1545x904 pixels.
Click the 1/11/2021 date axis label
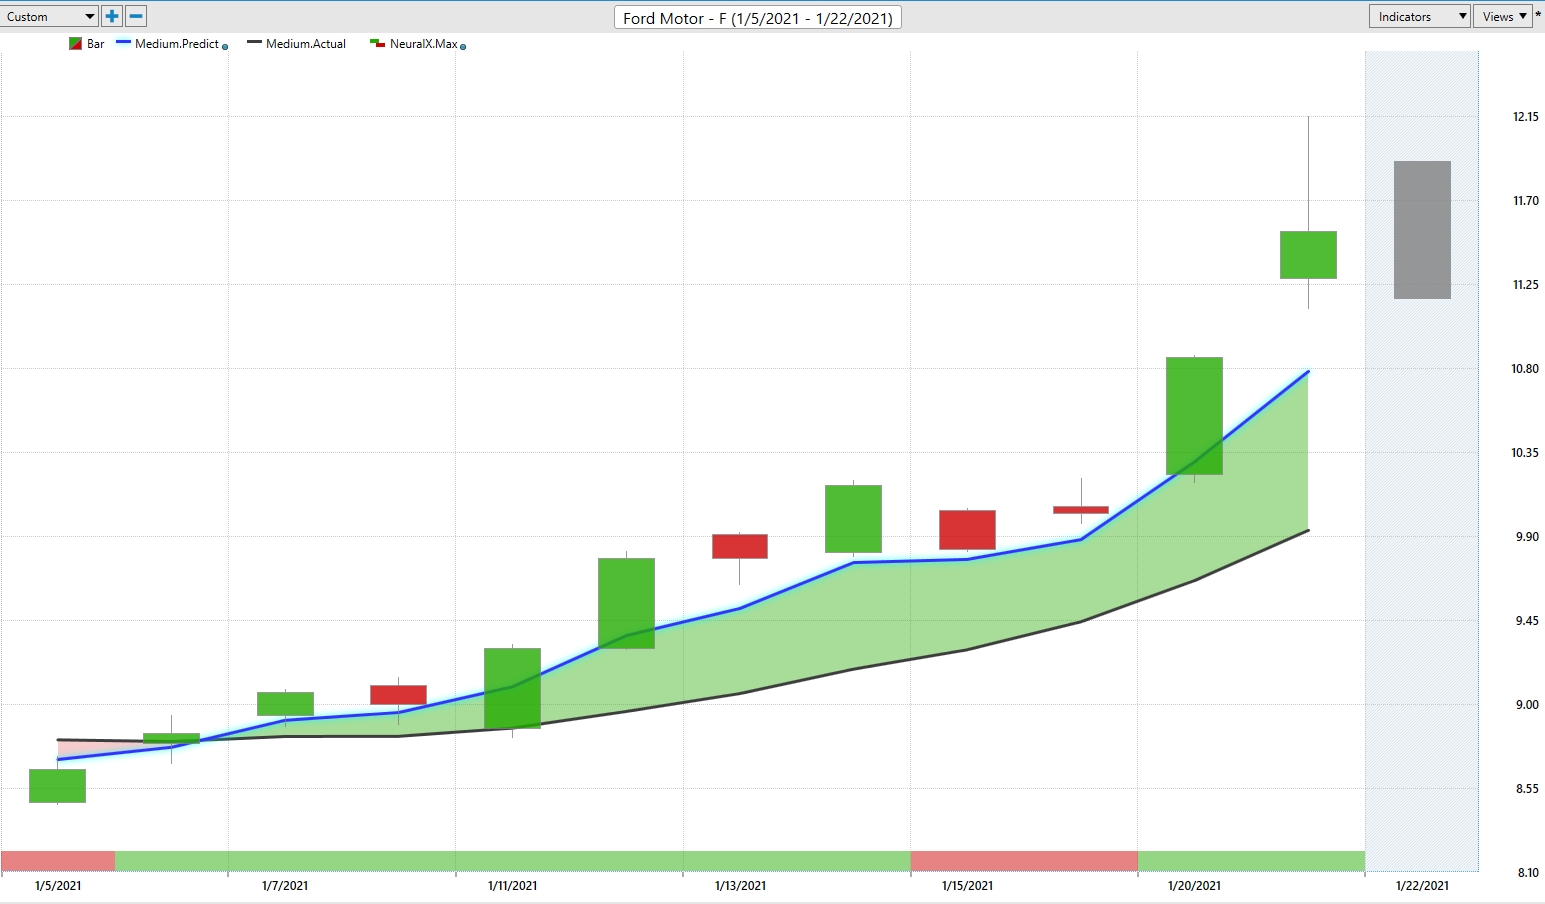coord(512,886)
